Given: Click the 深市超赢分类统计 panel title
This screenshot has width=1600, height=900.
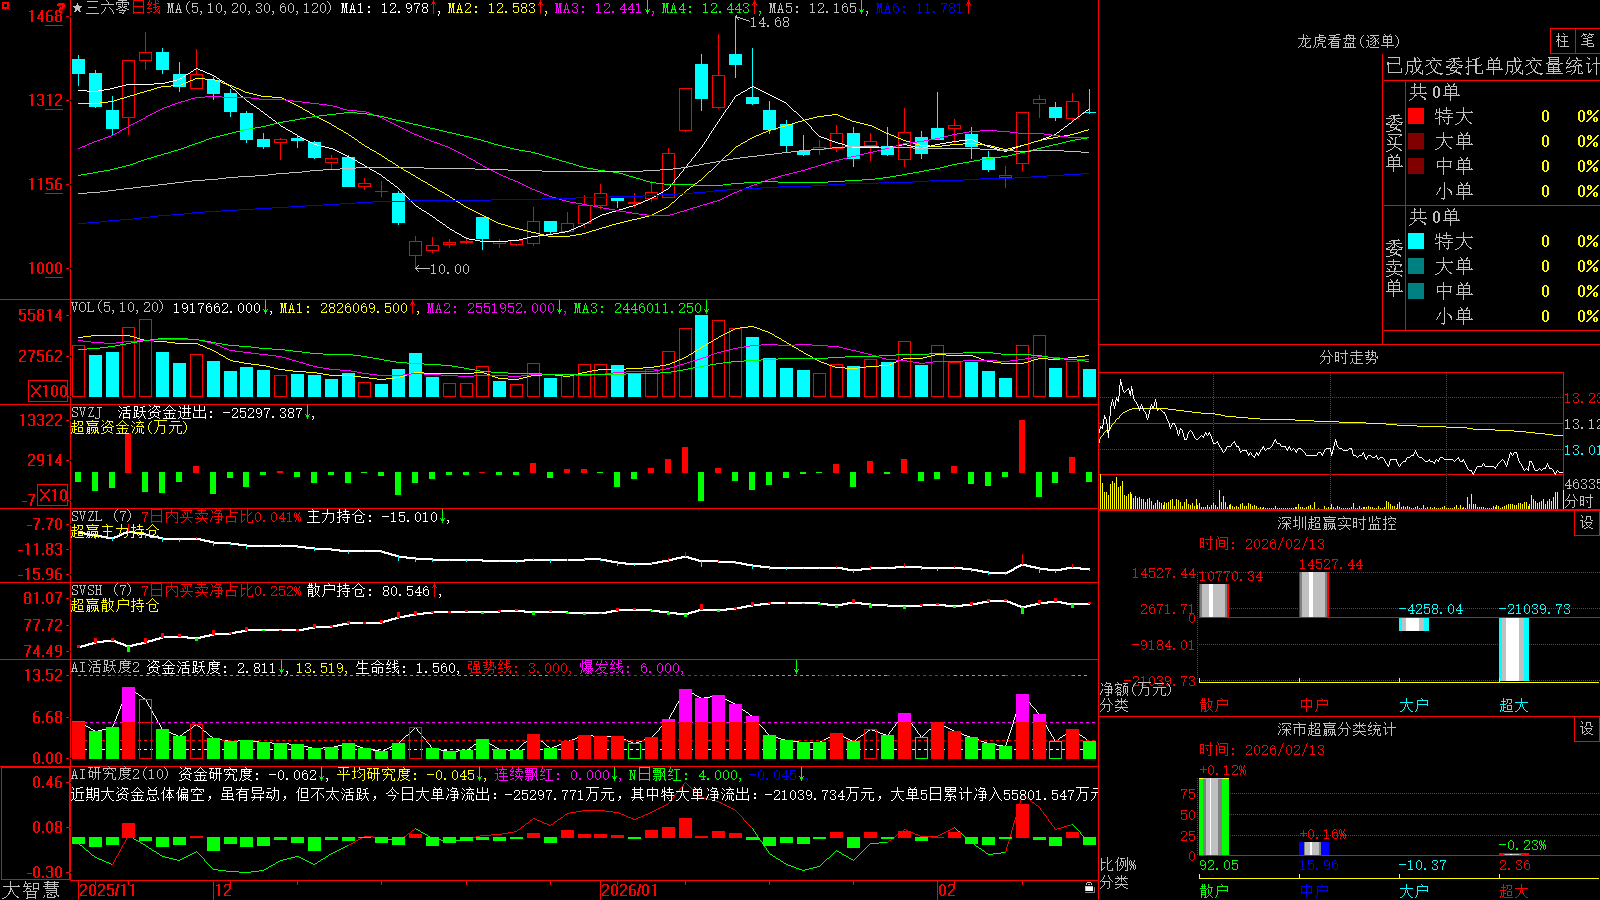Looking at the screenshot, I should pyautogui.click(x=1337, y=729).
